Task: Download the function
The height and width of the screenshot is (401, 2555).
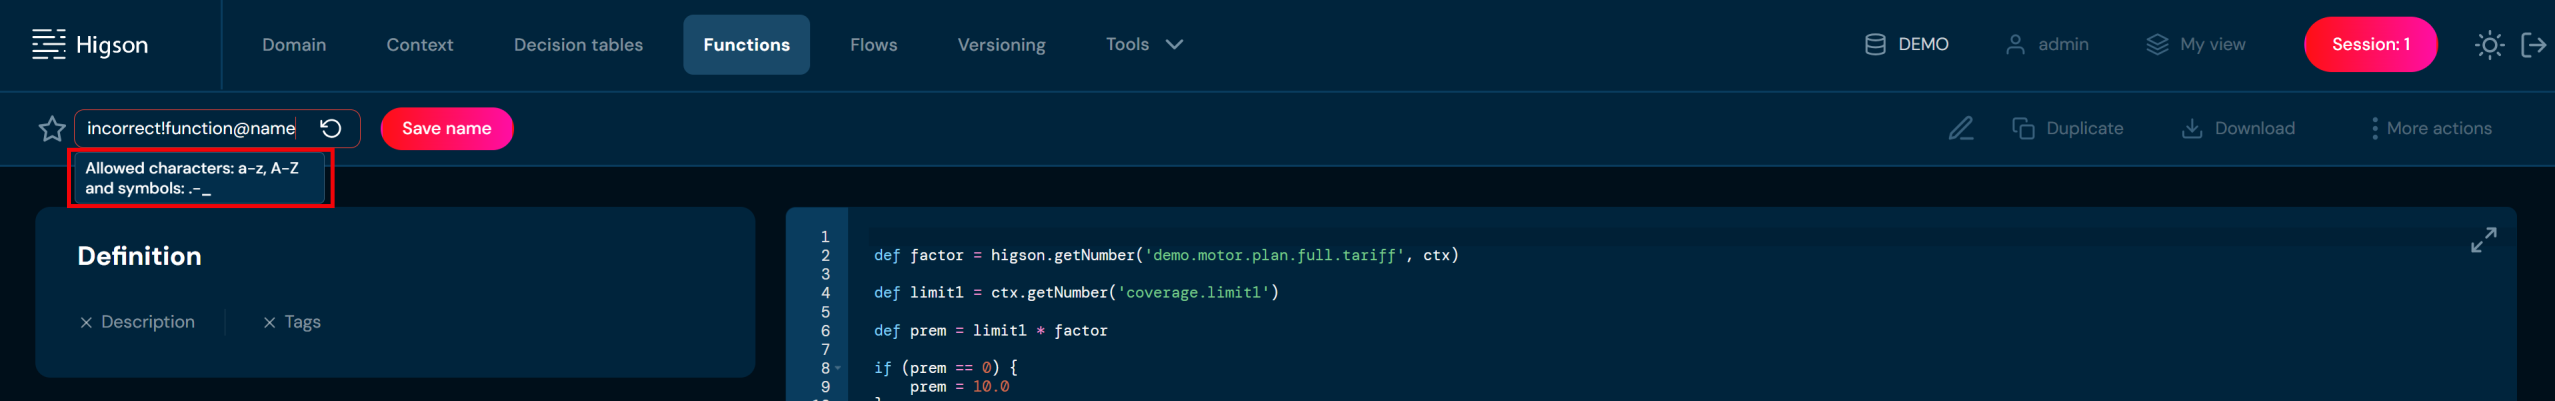Action: (x=2238, y=129)
